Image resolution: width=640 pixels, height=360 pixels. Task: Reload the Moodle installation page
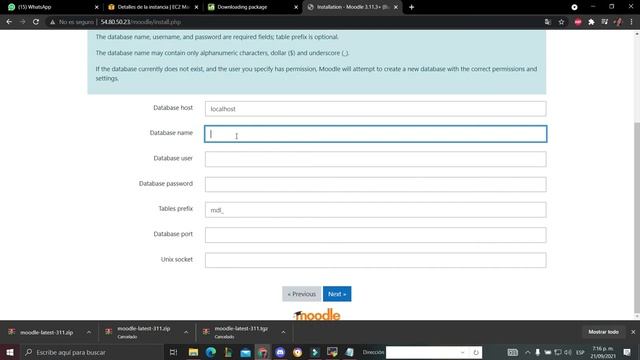pyautogui.click(x=36, y=22)
